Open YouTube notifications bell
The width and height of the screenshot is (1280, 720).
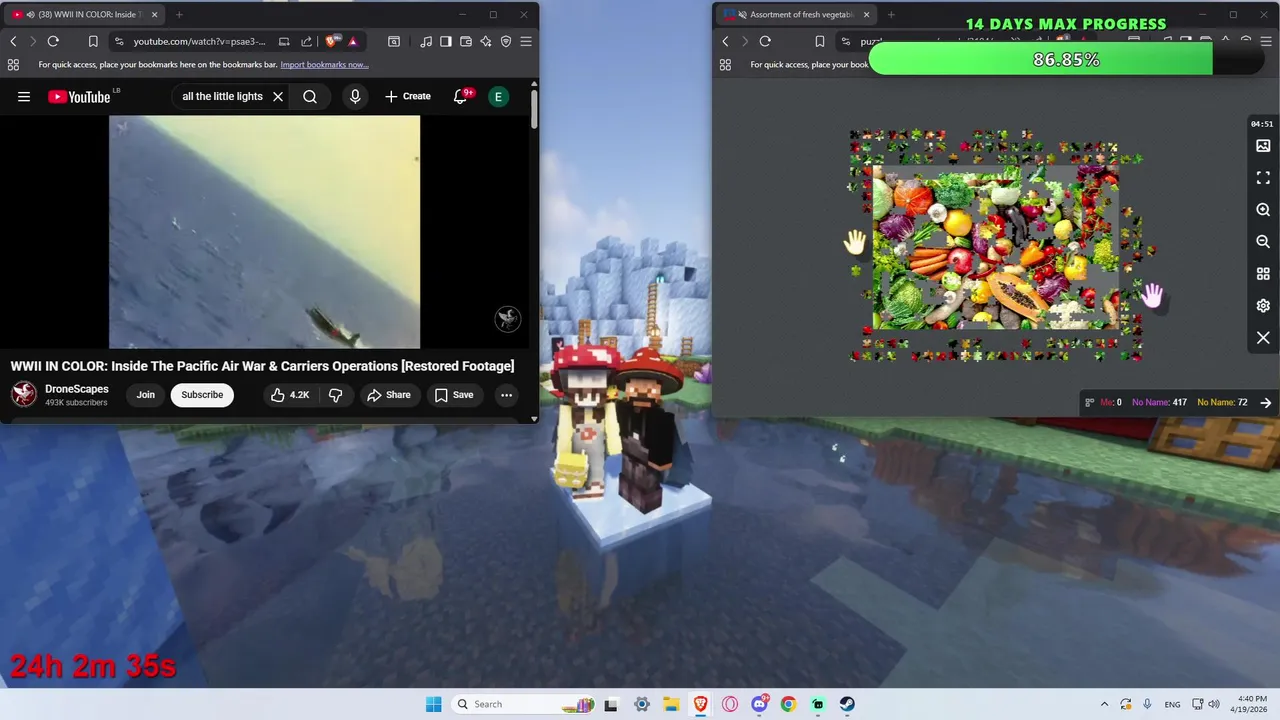tap(461, 97)
